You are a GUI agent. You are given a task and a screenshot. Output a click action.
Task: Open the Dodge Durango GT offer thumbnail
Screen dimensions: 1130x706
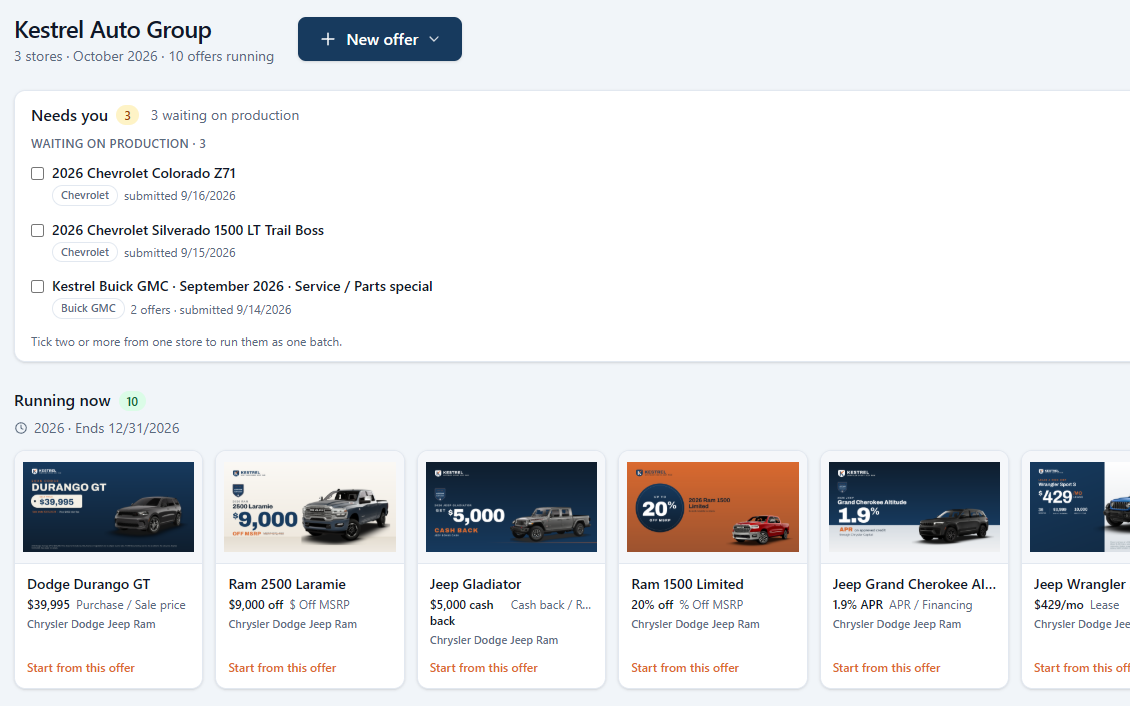click(x=108, y=507)
